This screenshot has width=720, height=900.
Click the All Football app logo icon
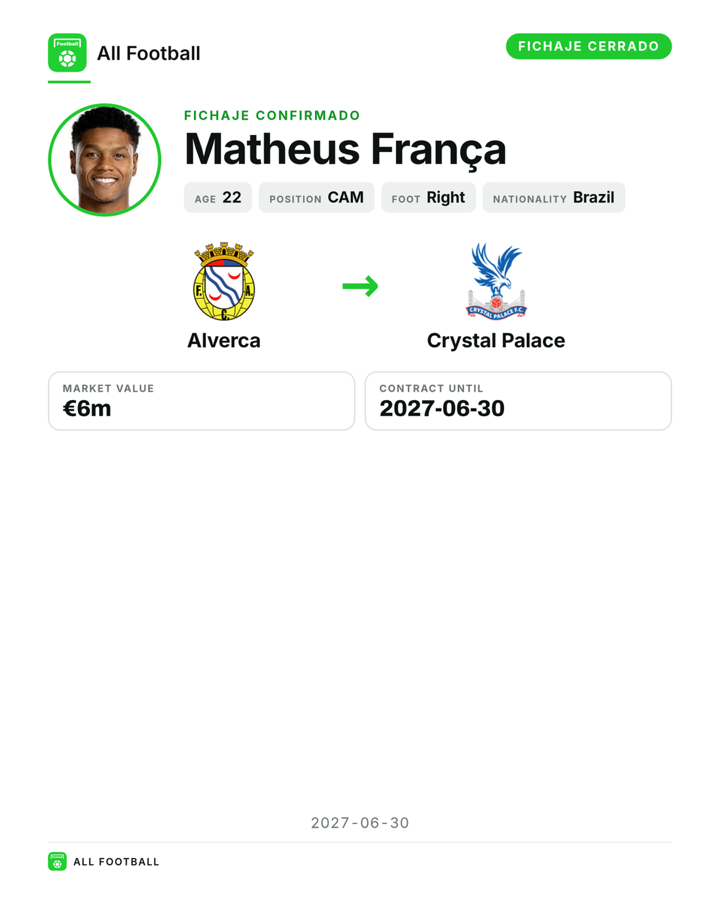(67, 53)
